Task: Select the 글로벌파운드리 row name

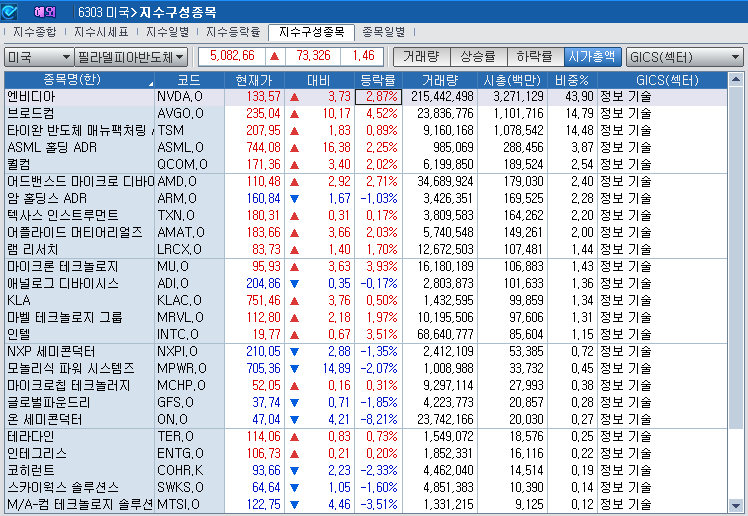Action: (x=49, y=402)
